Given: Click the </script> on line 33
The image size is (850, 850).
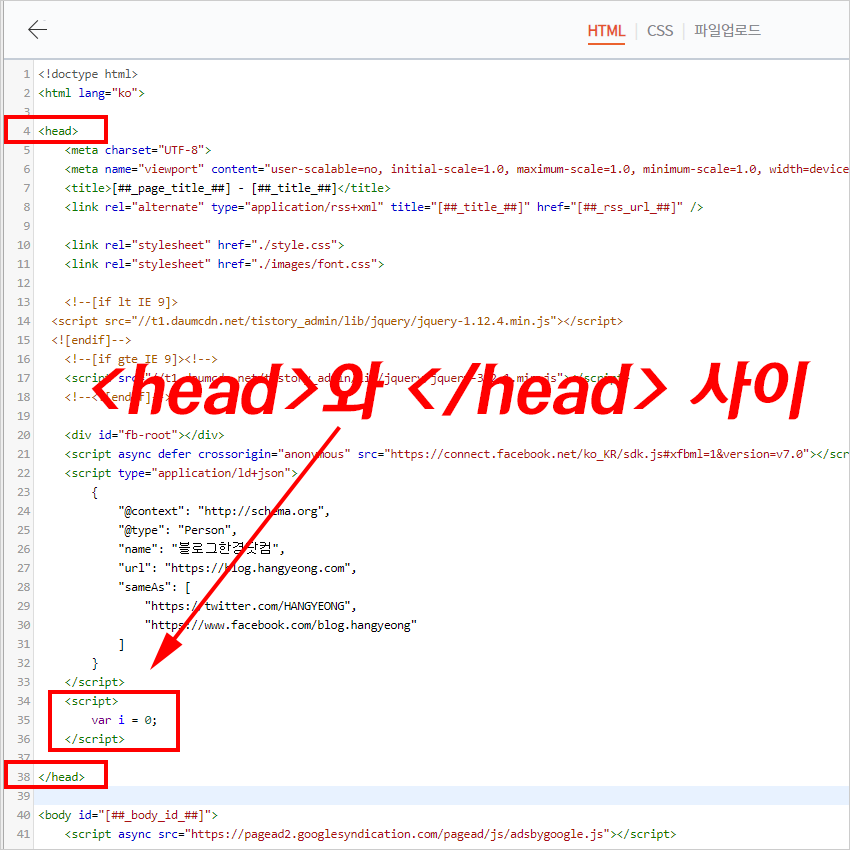Looking at the screenshot, I should point(94,681).
